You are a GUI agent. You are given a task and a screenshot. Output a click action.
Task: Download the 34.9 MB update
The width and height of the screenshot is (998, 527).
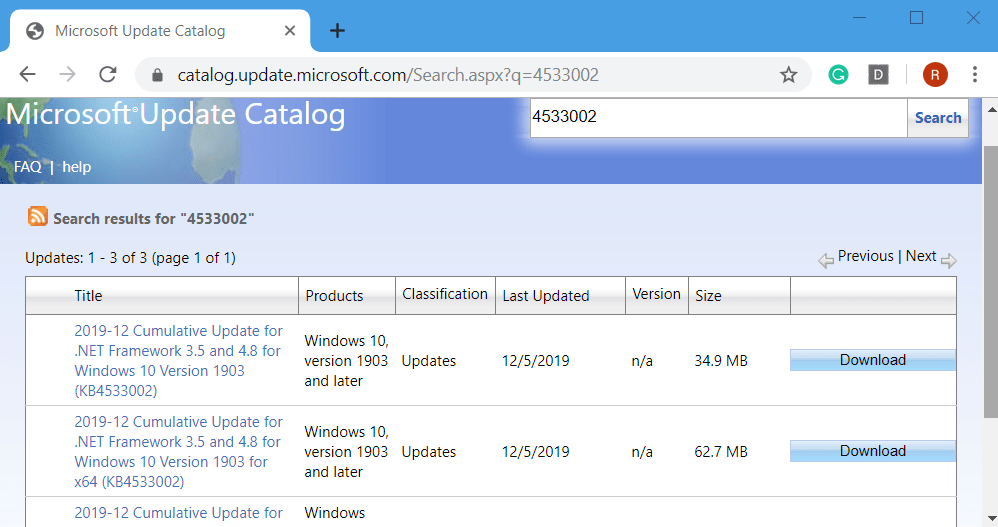click(x=873, y=360)
